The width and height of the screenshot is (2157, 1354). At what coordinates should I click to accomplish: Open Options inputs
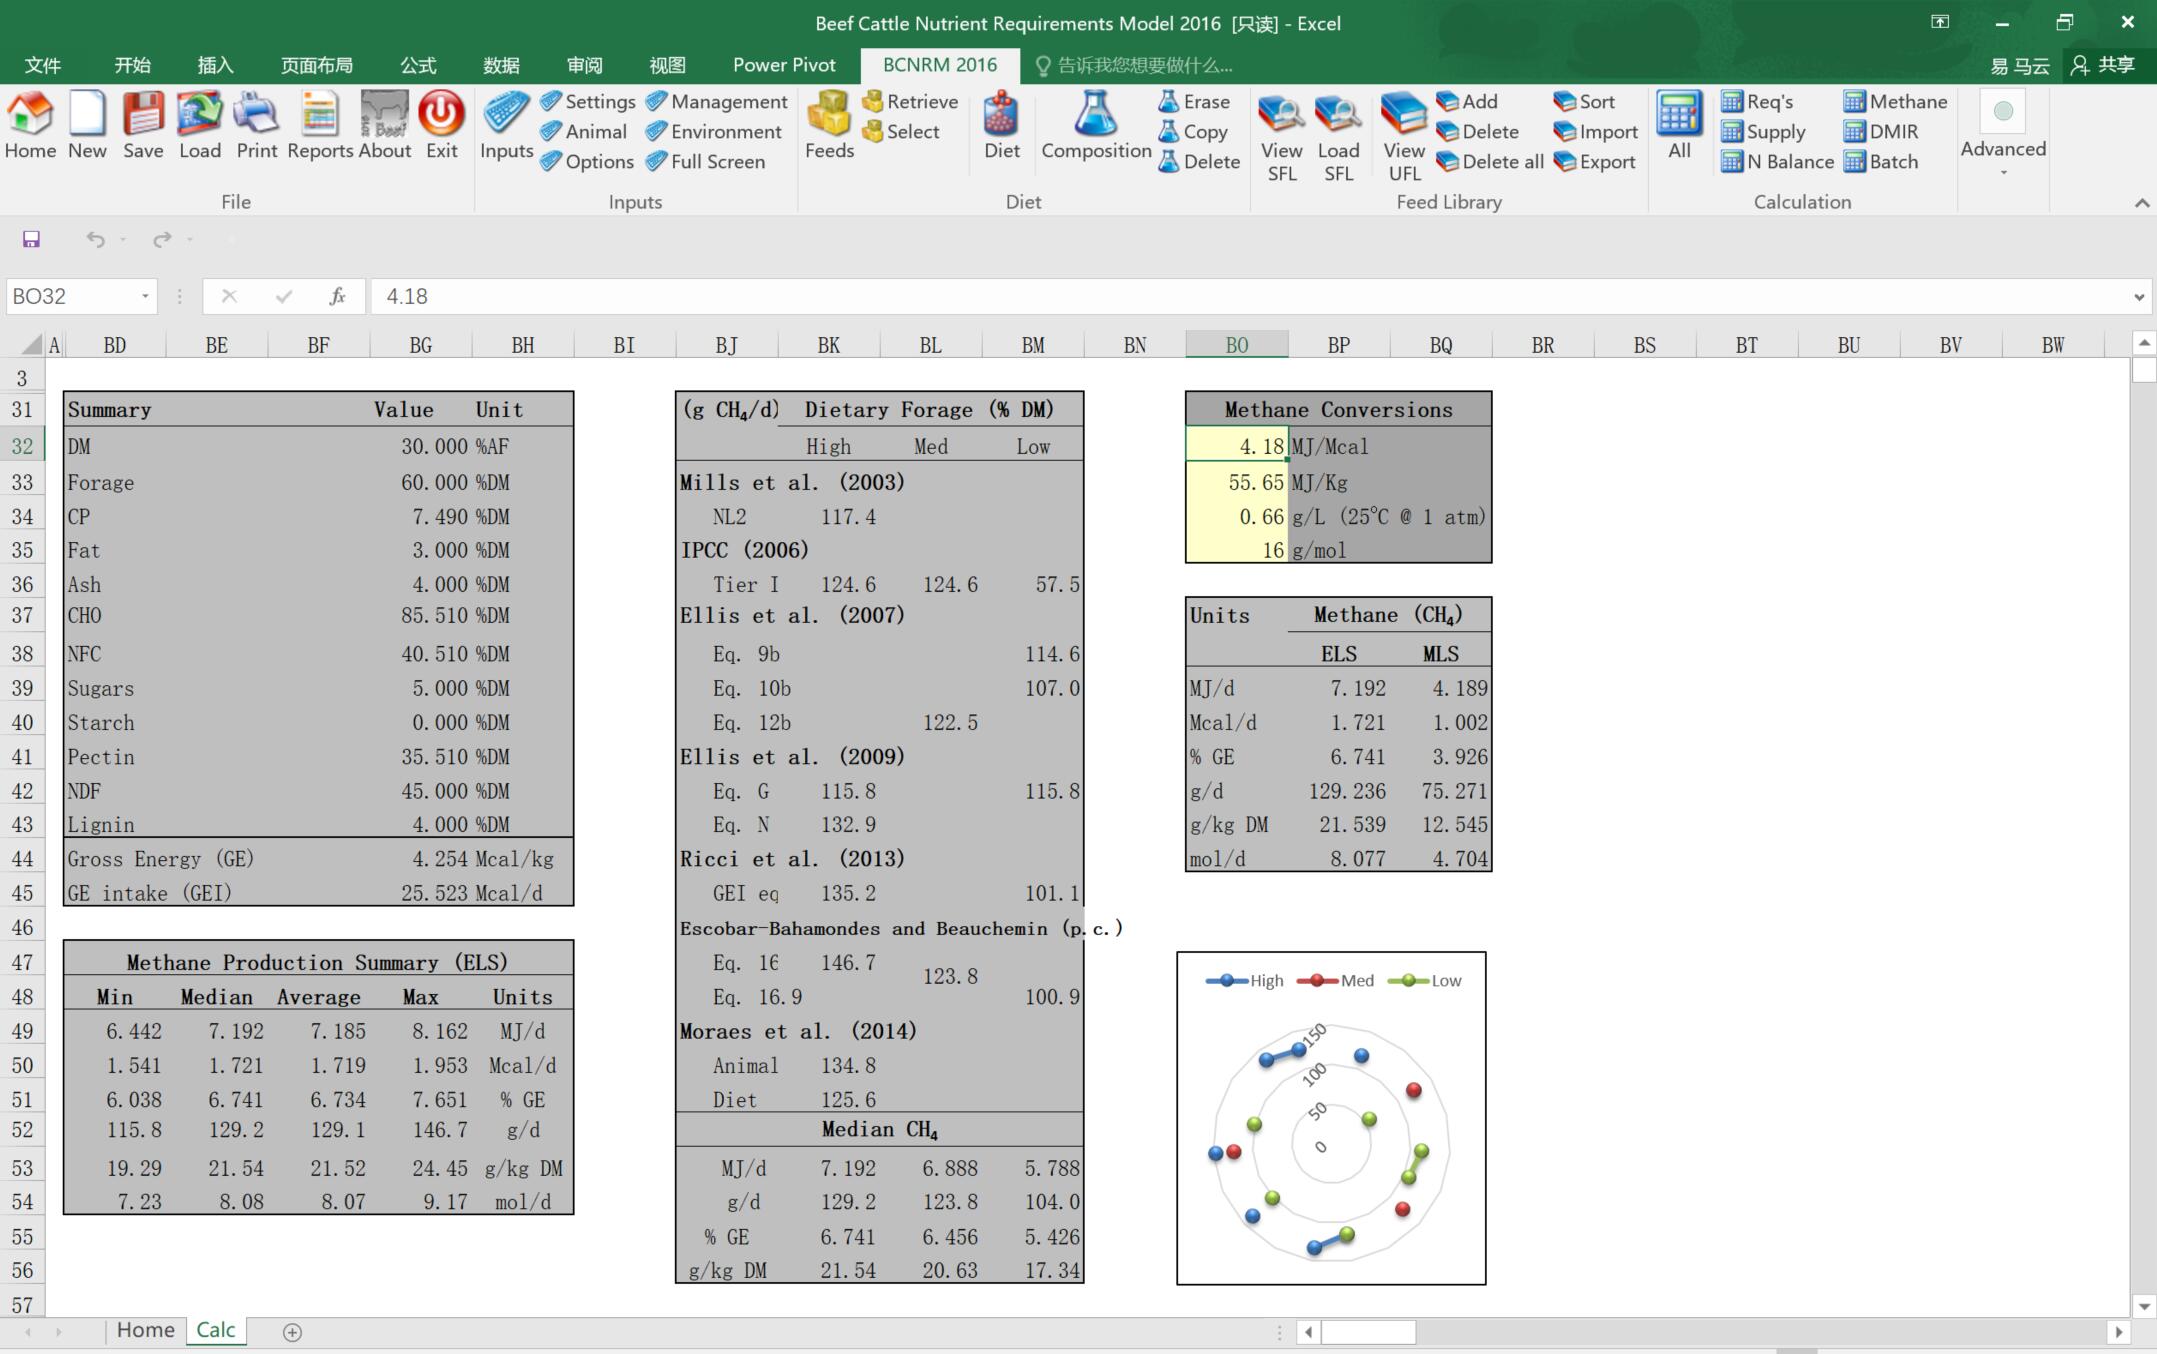click(587, 161)
